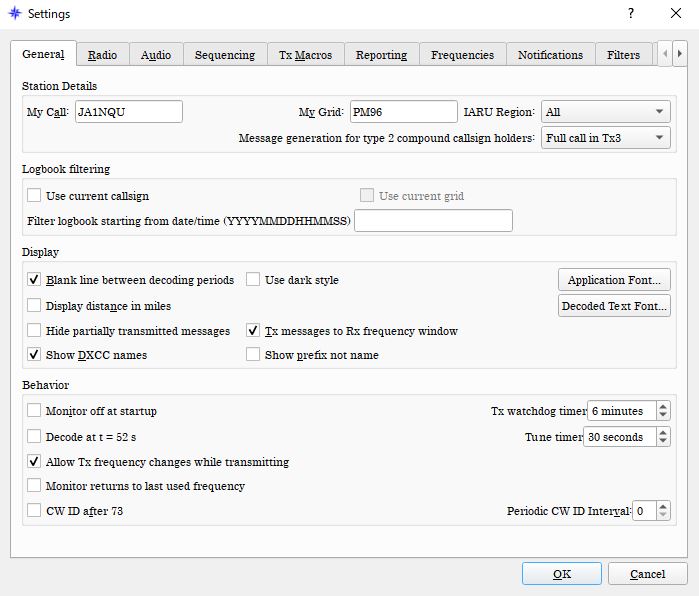Switch to the Radio tab

pos(102,55)
